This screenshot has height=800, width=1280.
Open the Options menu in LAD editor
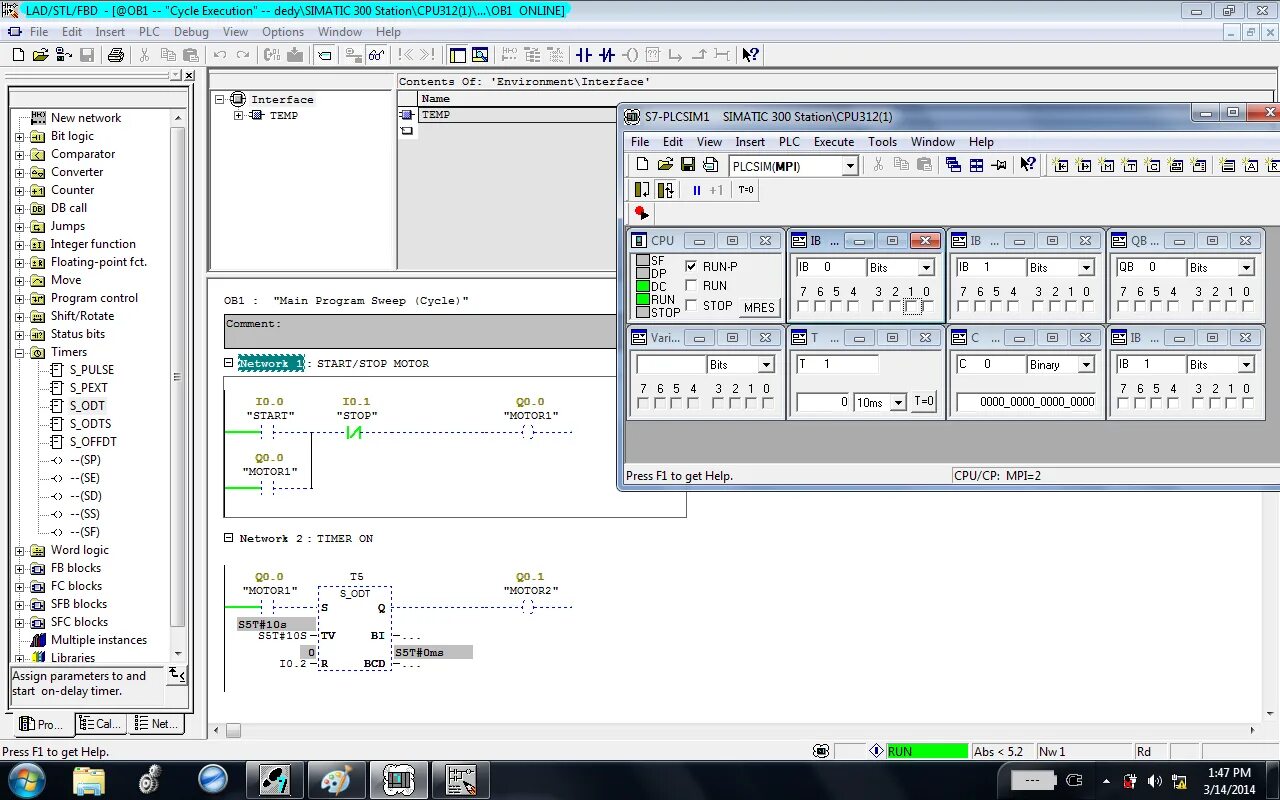point(283,32)
